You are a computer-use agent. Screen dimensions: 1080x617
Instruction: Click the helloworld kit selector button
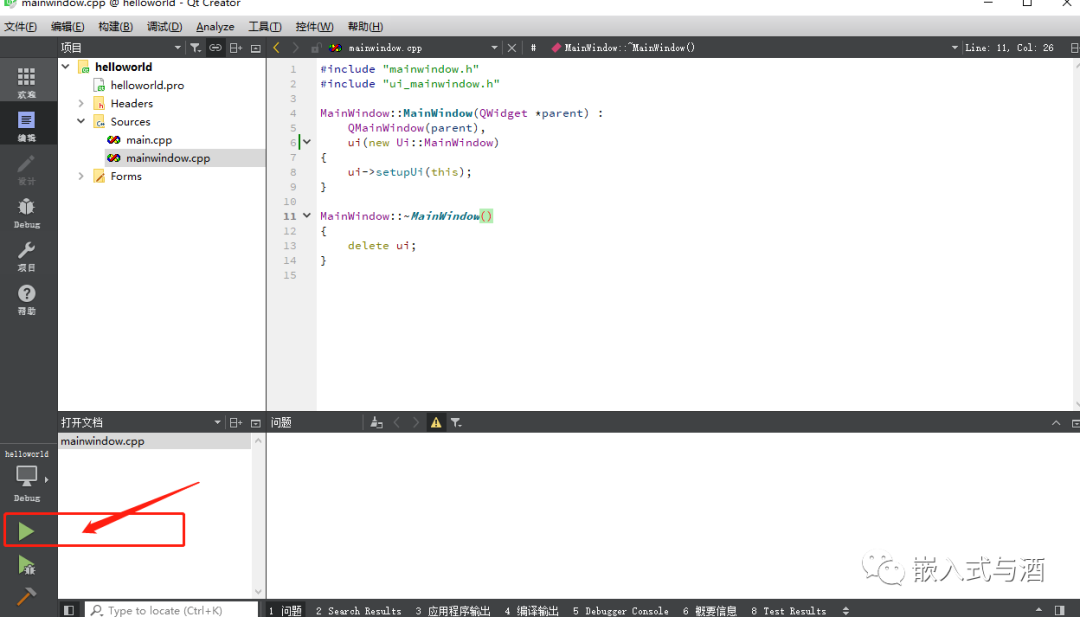point(27,476)
